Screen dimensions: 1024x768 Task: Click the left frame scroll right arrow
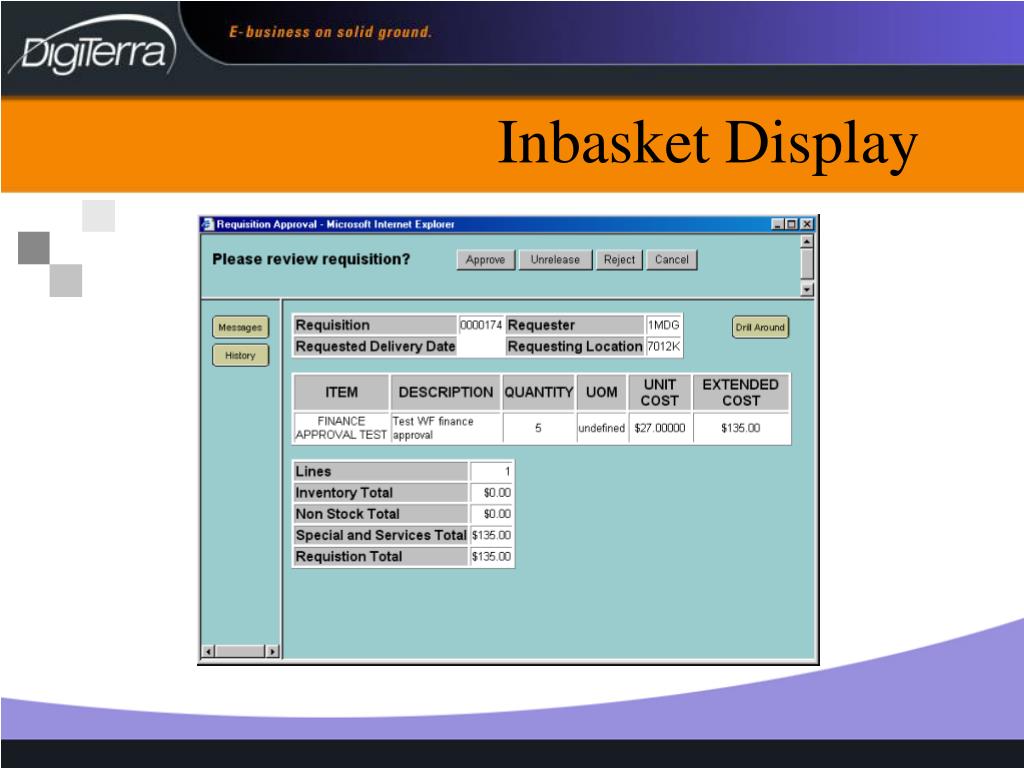click(x=272, y=651)
